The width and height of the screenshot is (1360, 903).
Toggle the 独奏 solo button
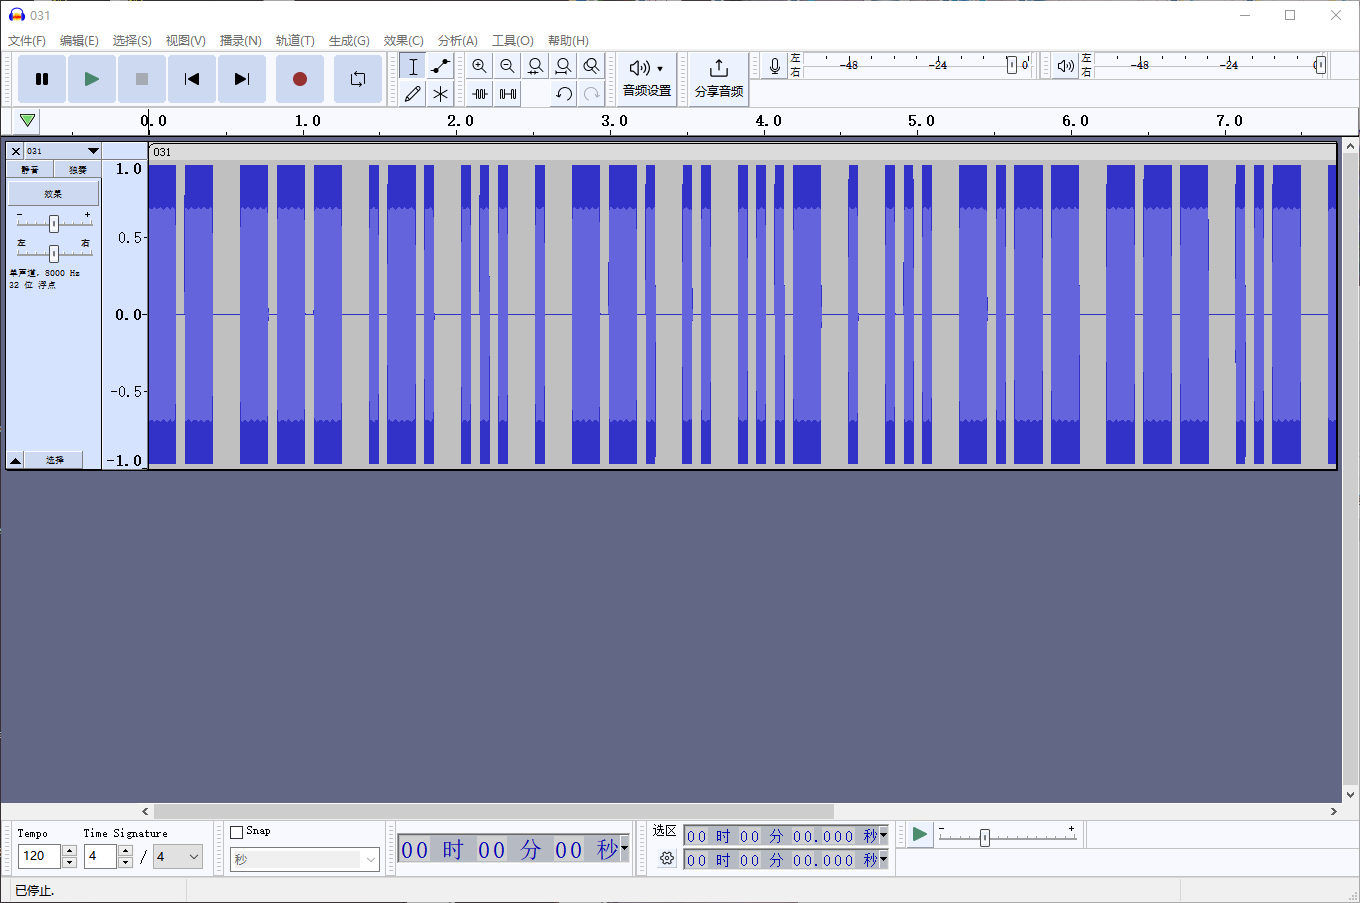click(x=77, y=170)
